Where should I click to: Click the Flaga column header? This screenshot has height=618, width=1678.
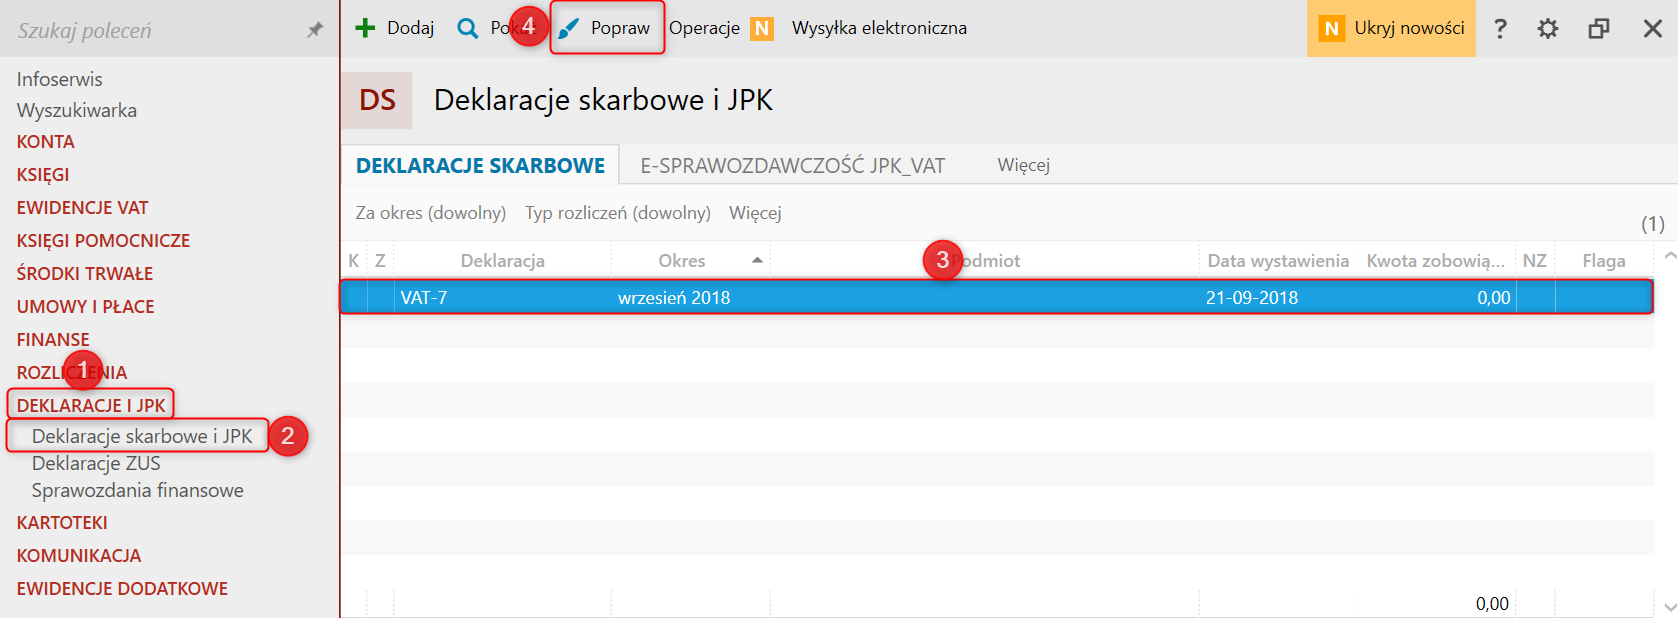click(1604, 260)
